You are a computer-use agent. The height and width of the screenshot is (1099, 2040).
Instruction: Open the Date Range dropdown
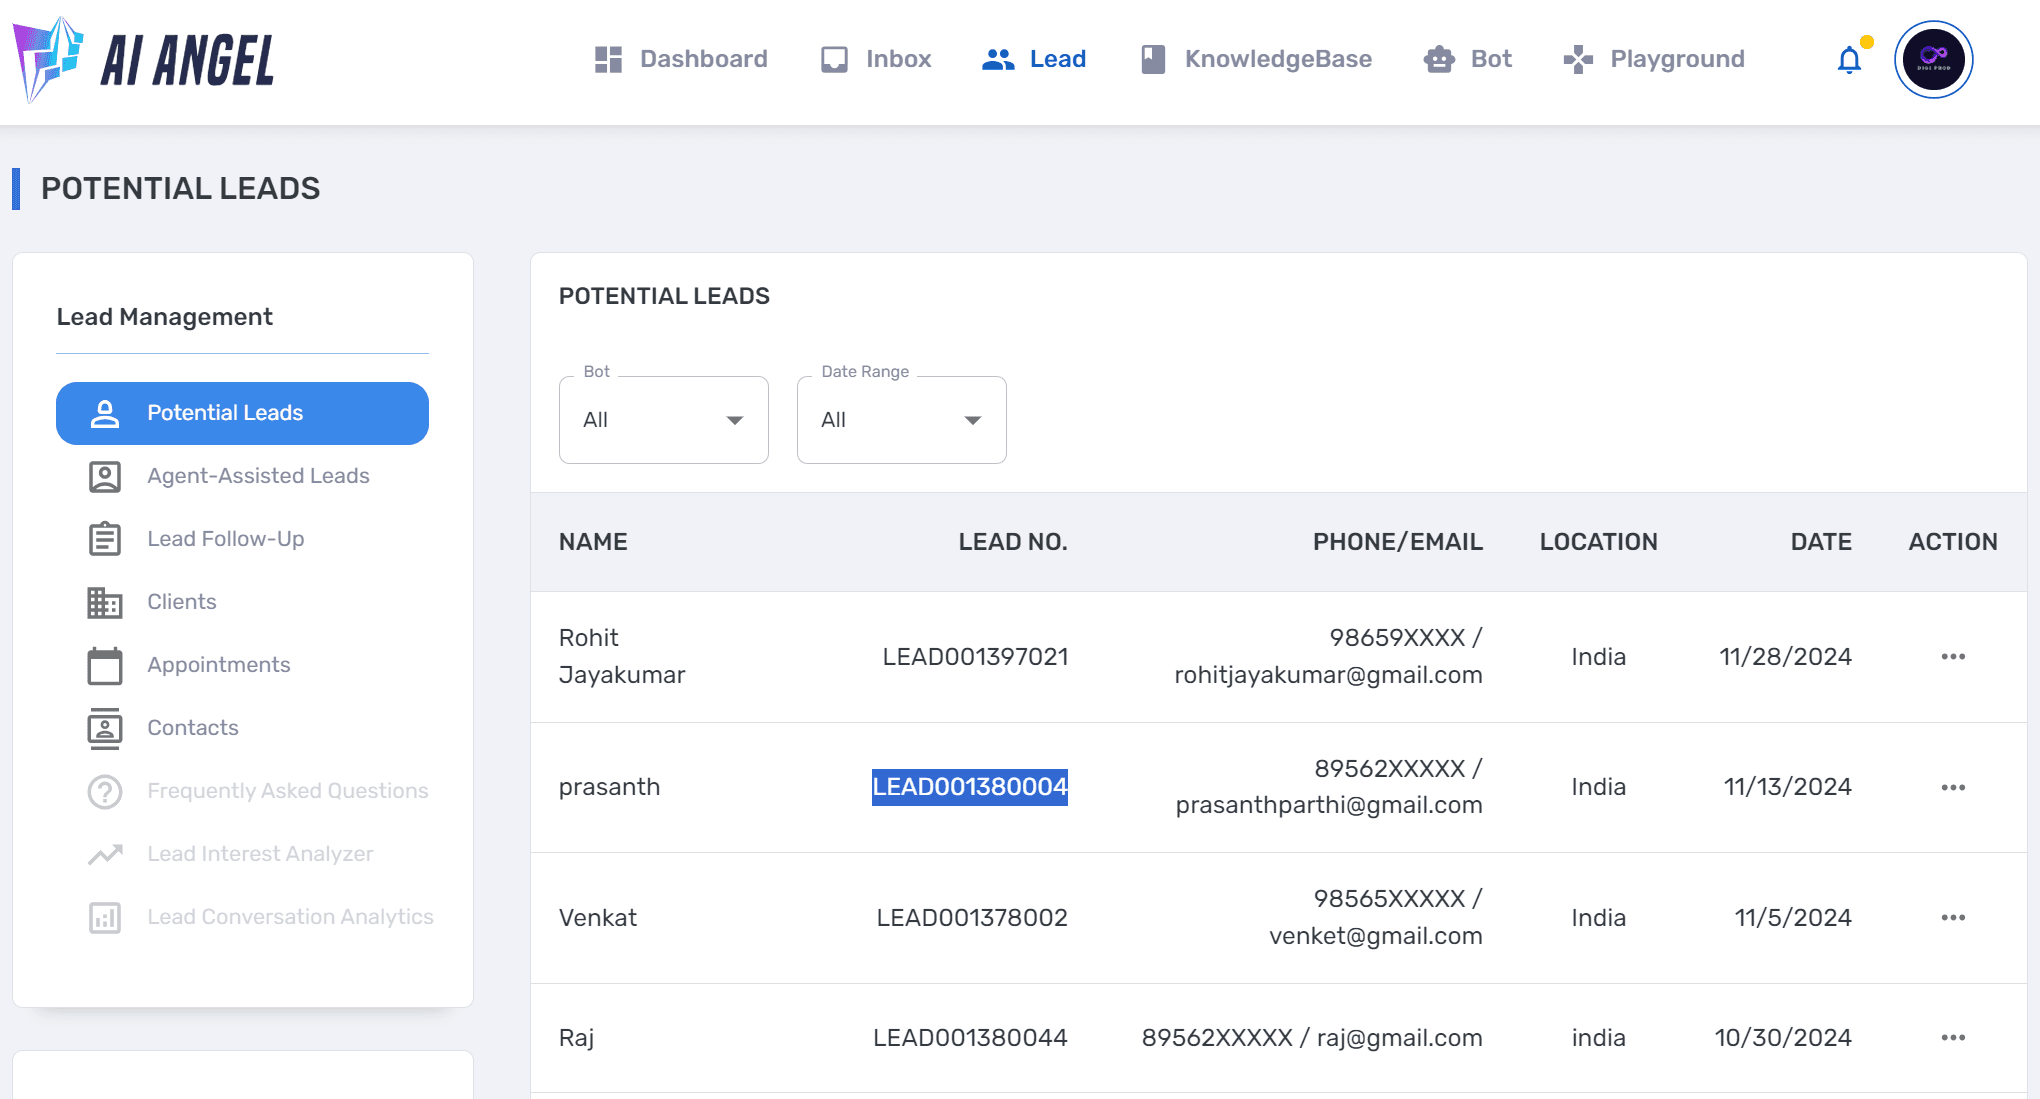[x=900, y=420]
